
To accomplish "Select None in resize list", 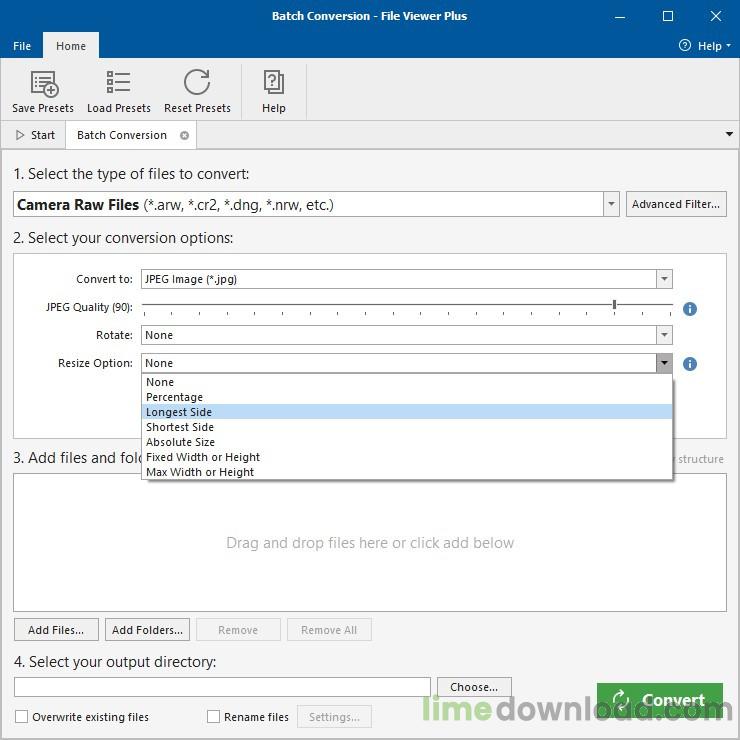I will 407,382.
